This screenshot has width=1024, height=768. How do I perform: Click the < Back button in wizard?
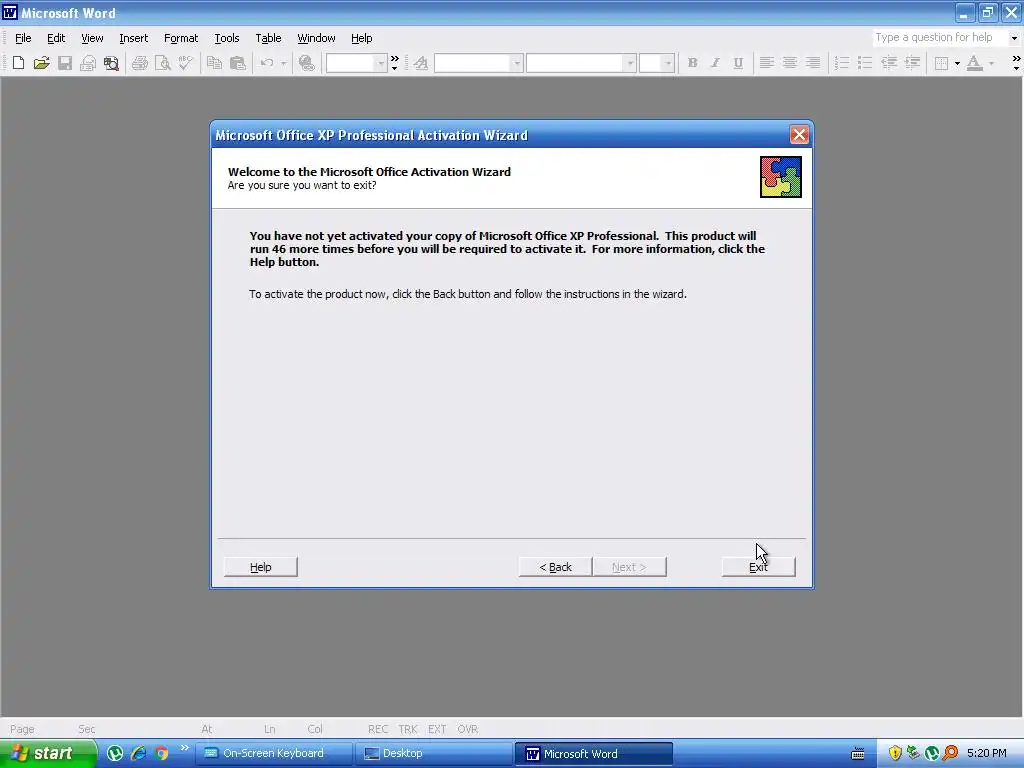(555, 567)
